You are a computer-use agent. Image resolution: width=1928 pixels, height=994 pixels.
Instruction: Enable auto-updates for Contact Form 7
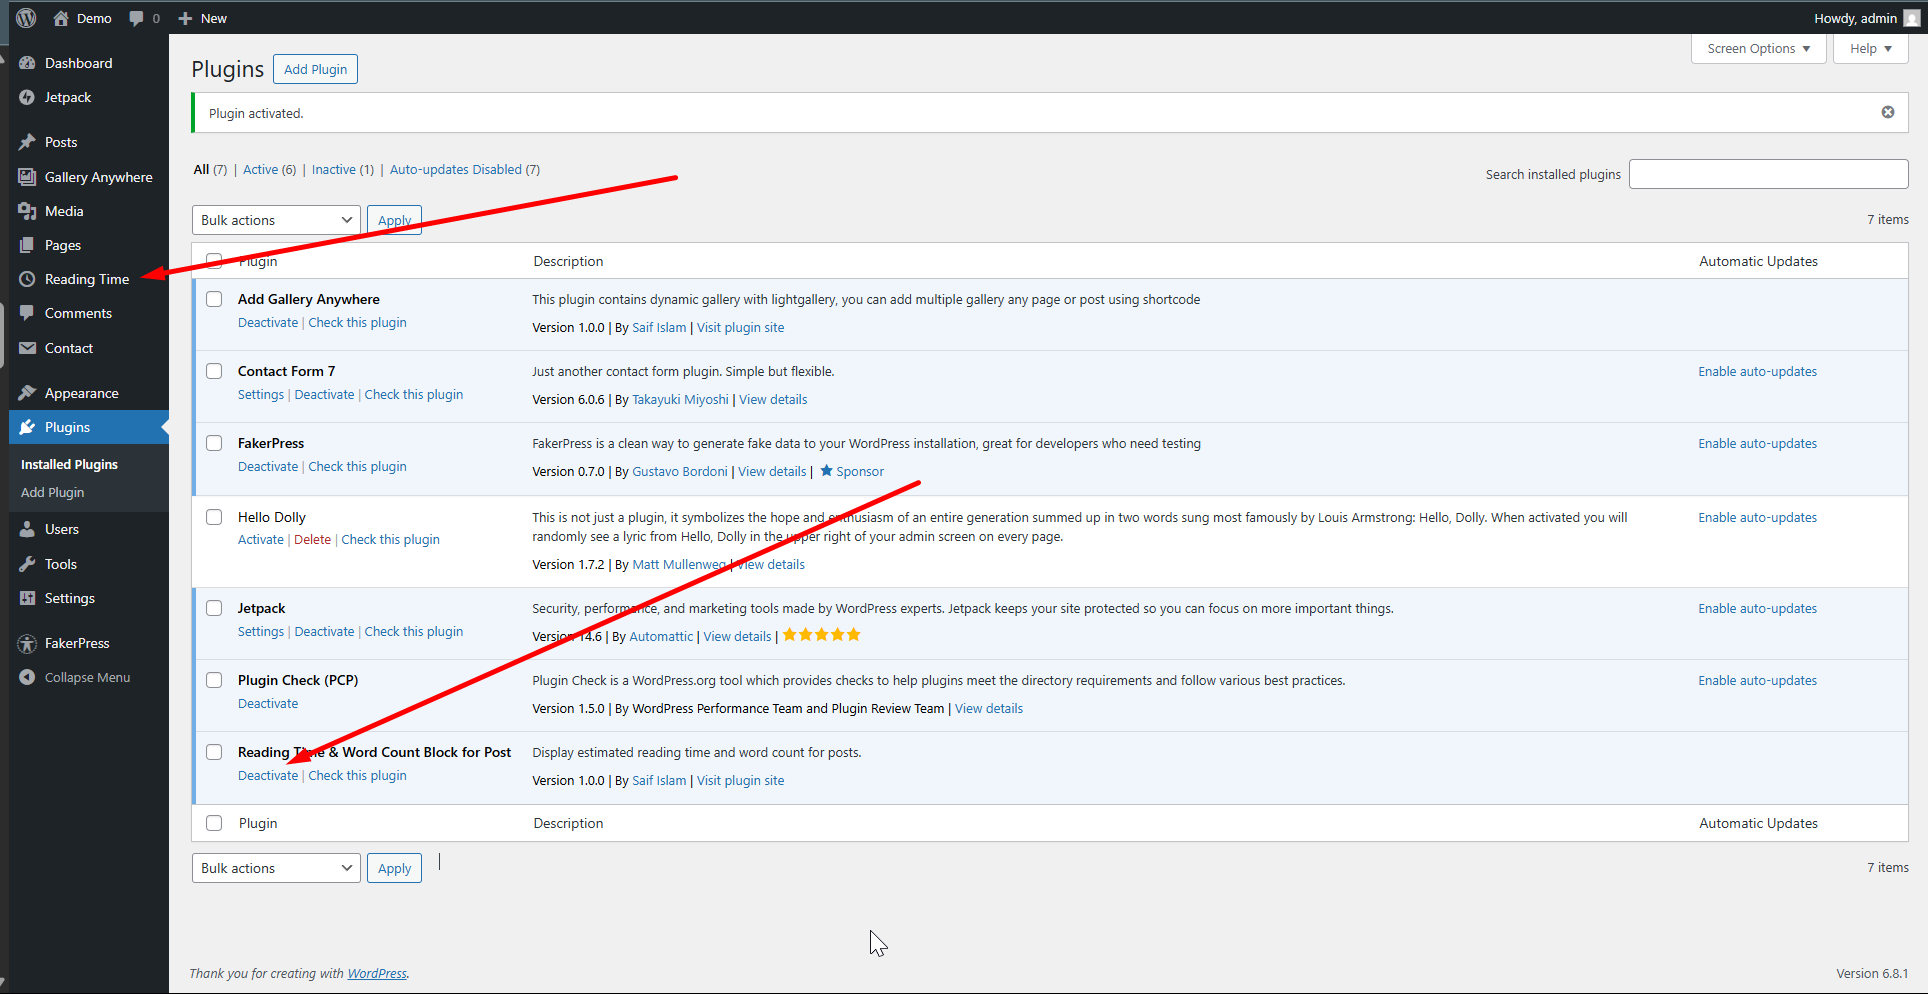tap(1757, 371)
